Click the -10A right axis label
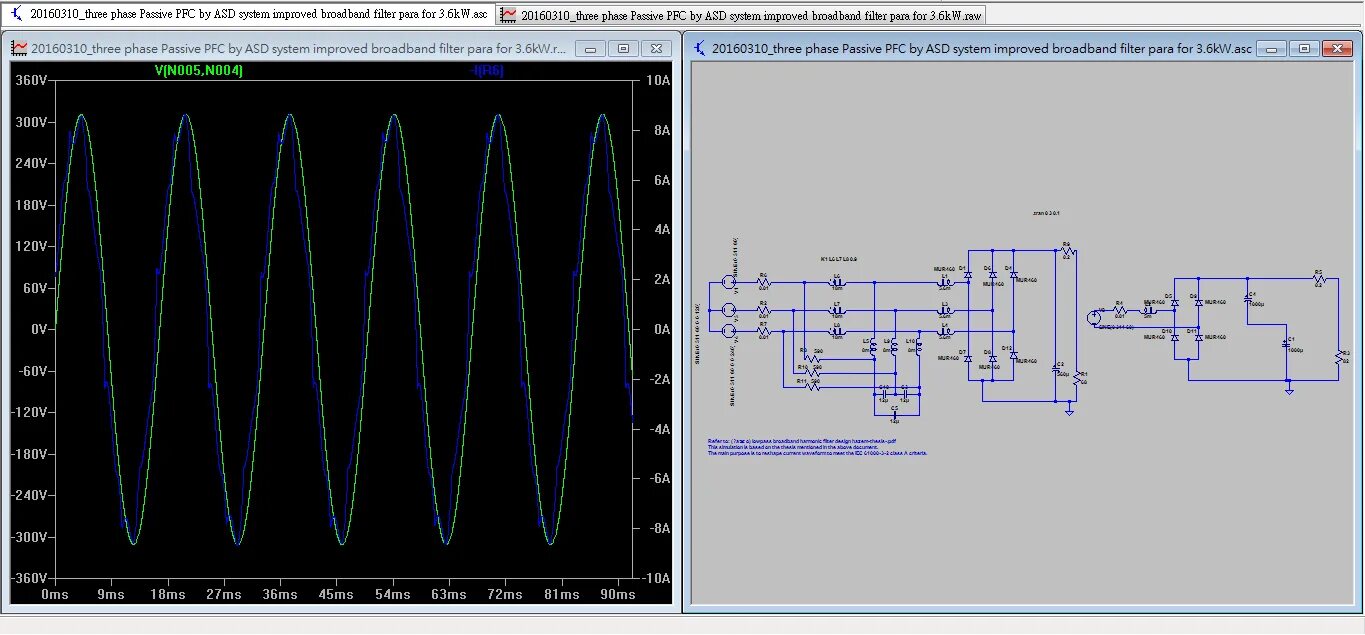 (655, 578)
